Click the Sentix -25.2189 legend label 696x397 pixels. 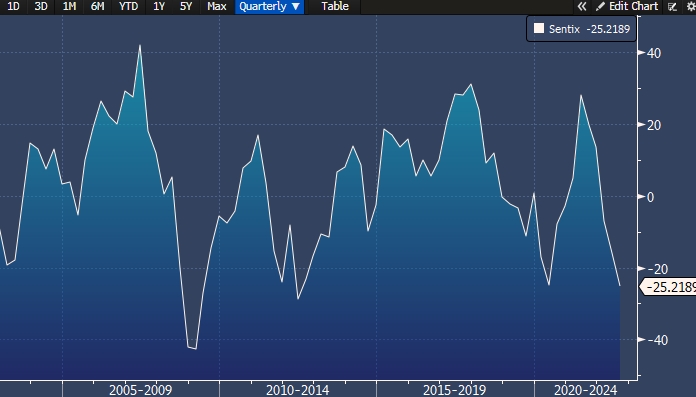(x=589, y=29)
